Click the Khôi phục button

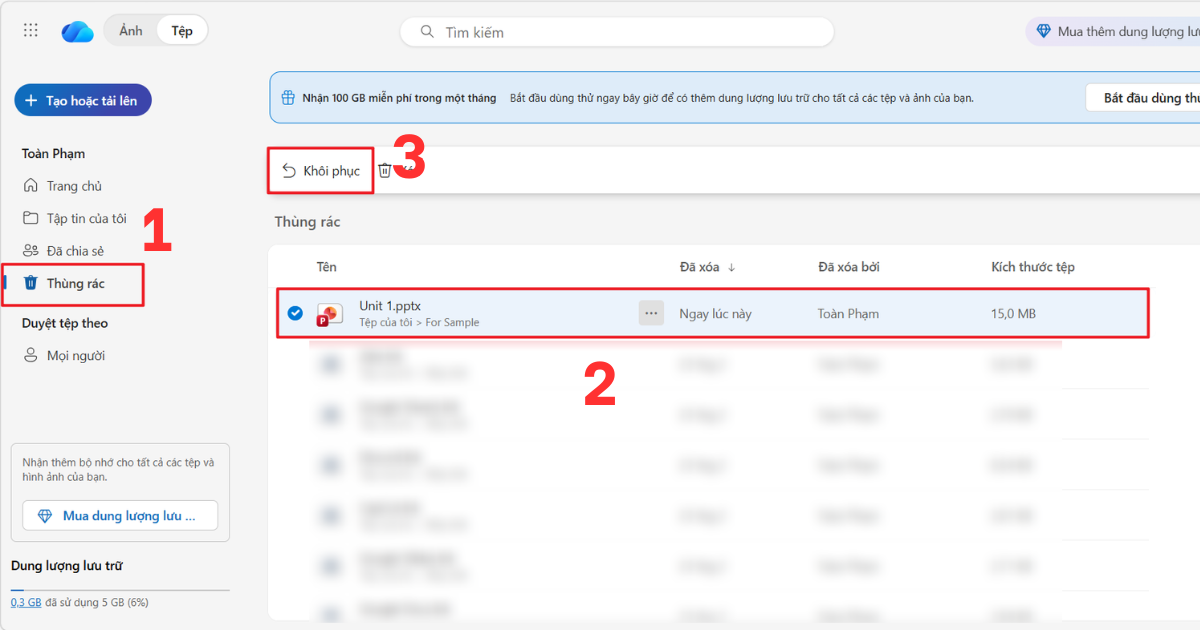[x=320, y=169]
